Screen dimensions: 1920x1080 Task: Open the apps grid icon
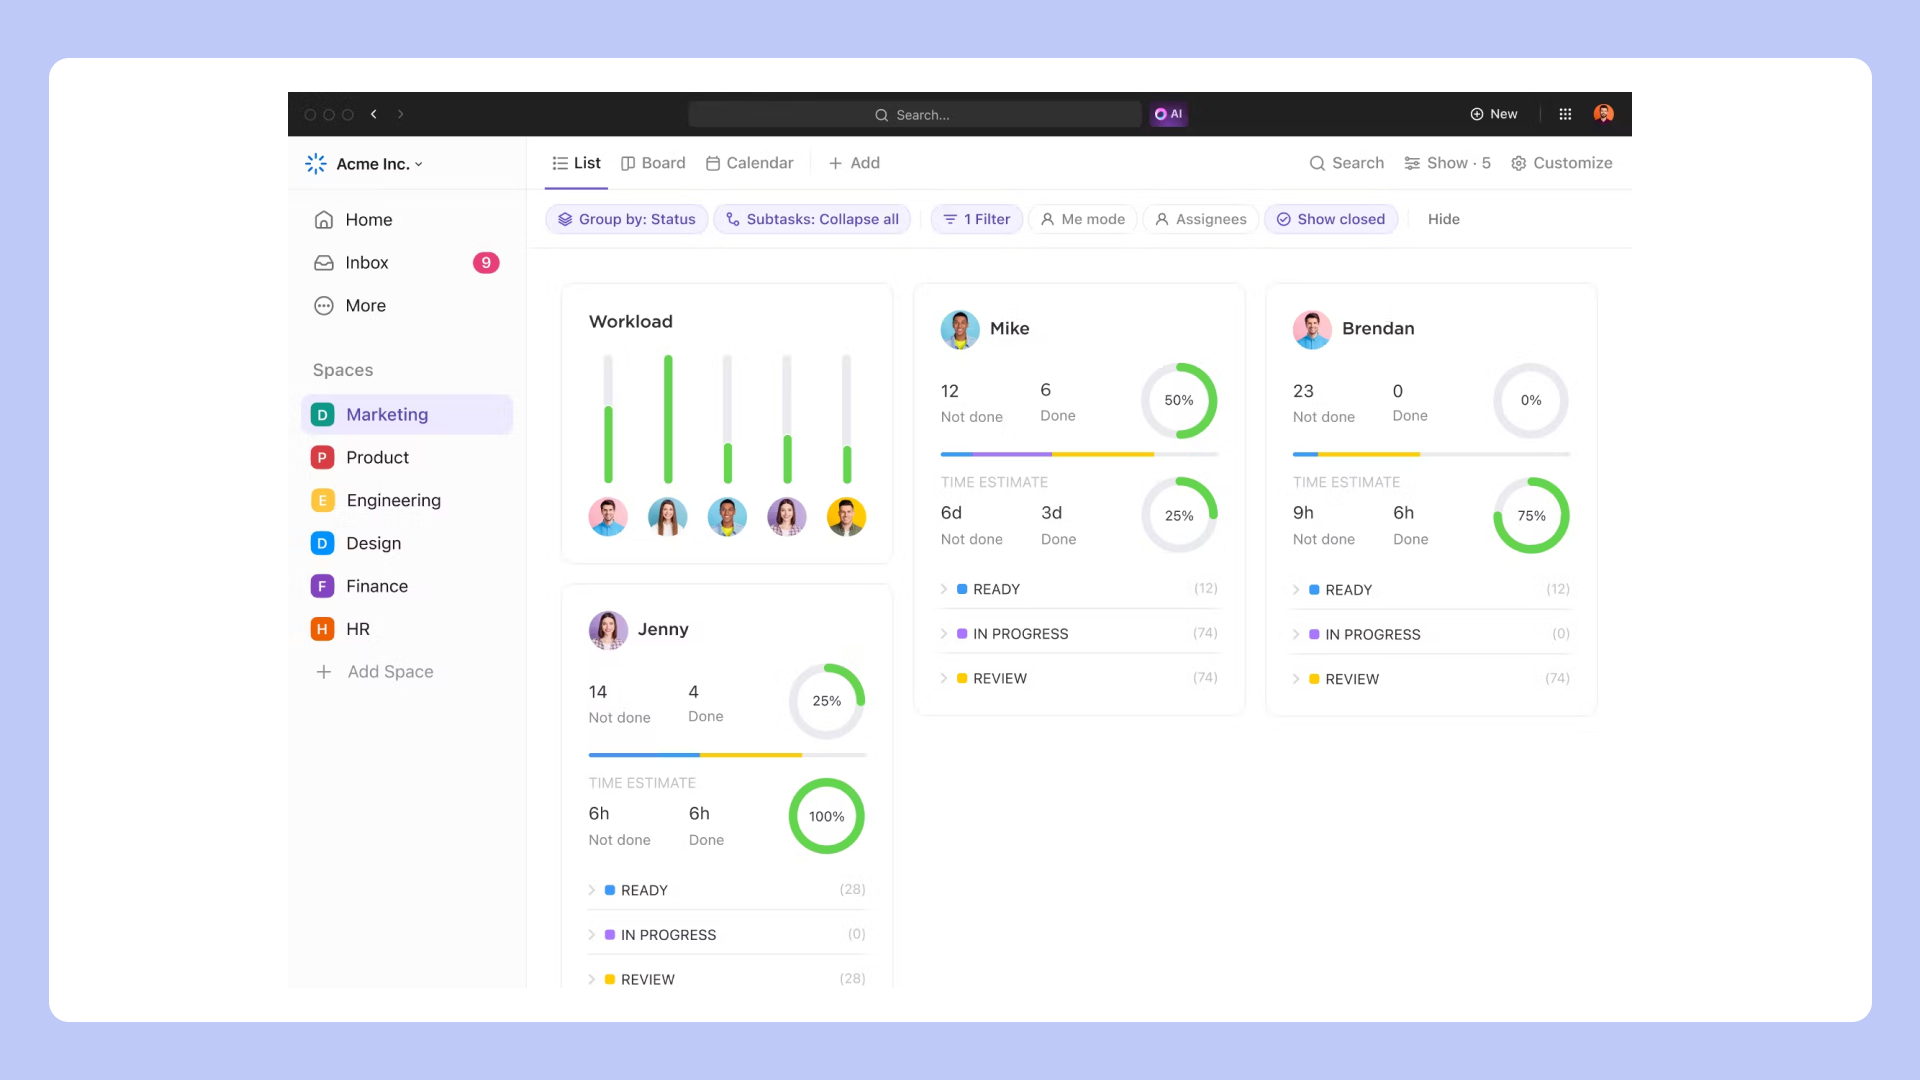tap(1565, 114)
